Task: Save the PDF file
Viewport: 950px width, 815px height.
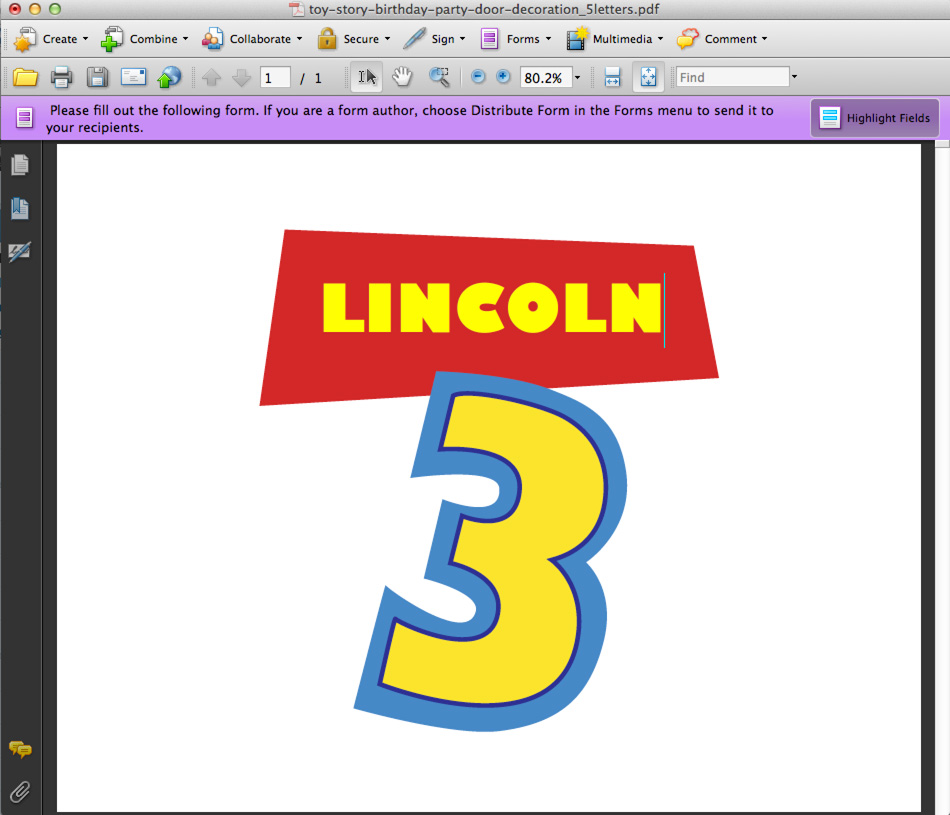Action: click(97, 78)
